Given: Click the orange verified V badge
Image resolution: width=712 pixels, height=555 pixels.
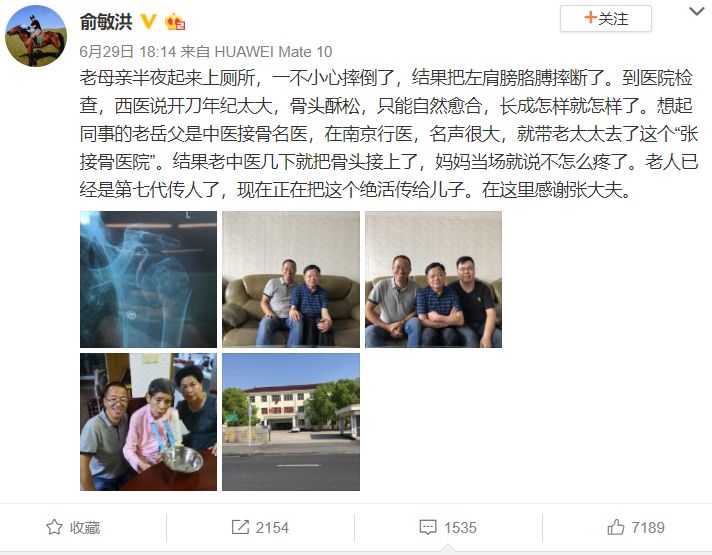Looking at the screenshot, I should [148, 21].
